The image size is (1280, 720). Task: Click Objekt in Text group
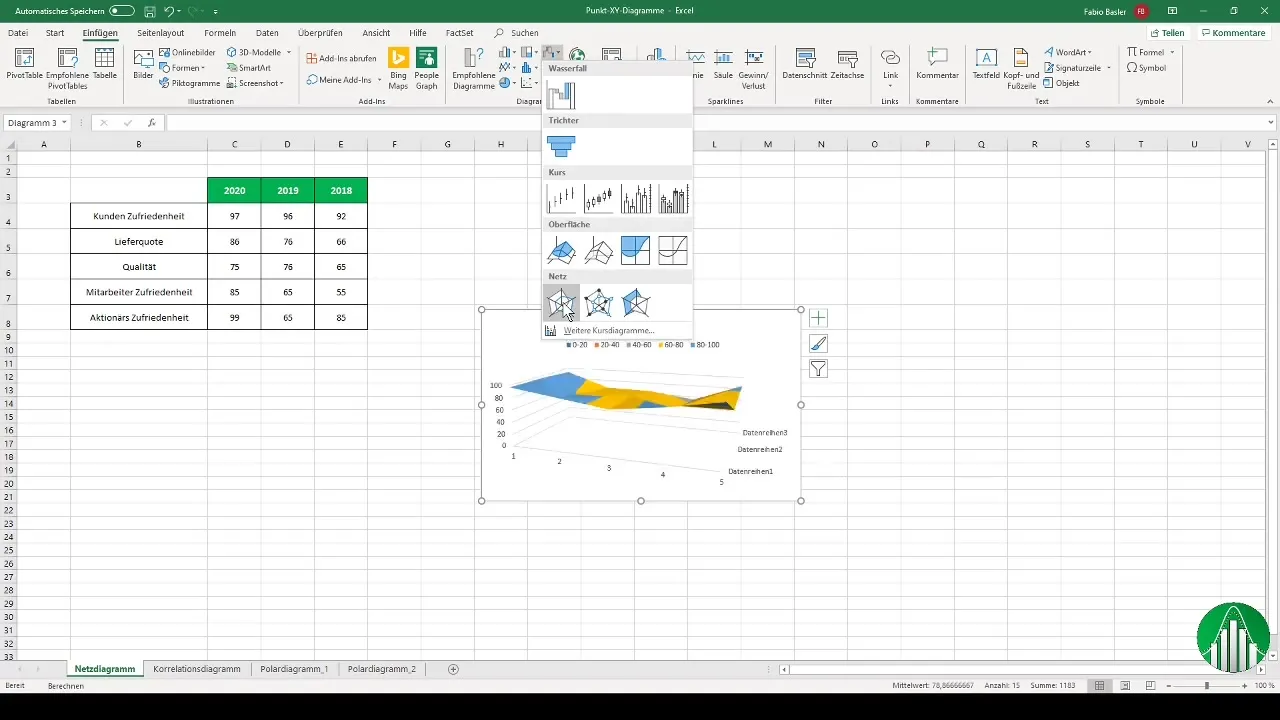tap(1060, 83)
